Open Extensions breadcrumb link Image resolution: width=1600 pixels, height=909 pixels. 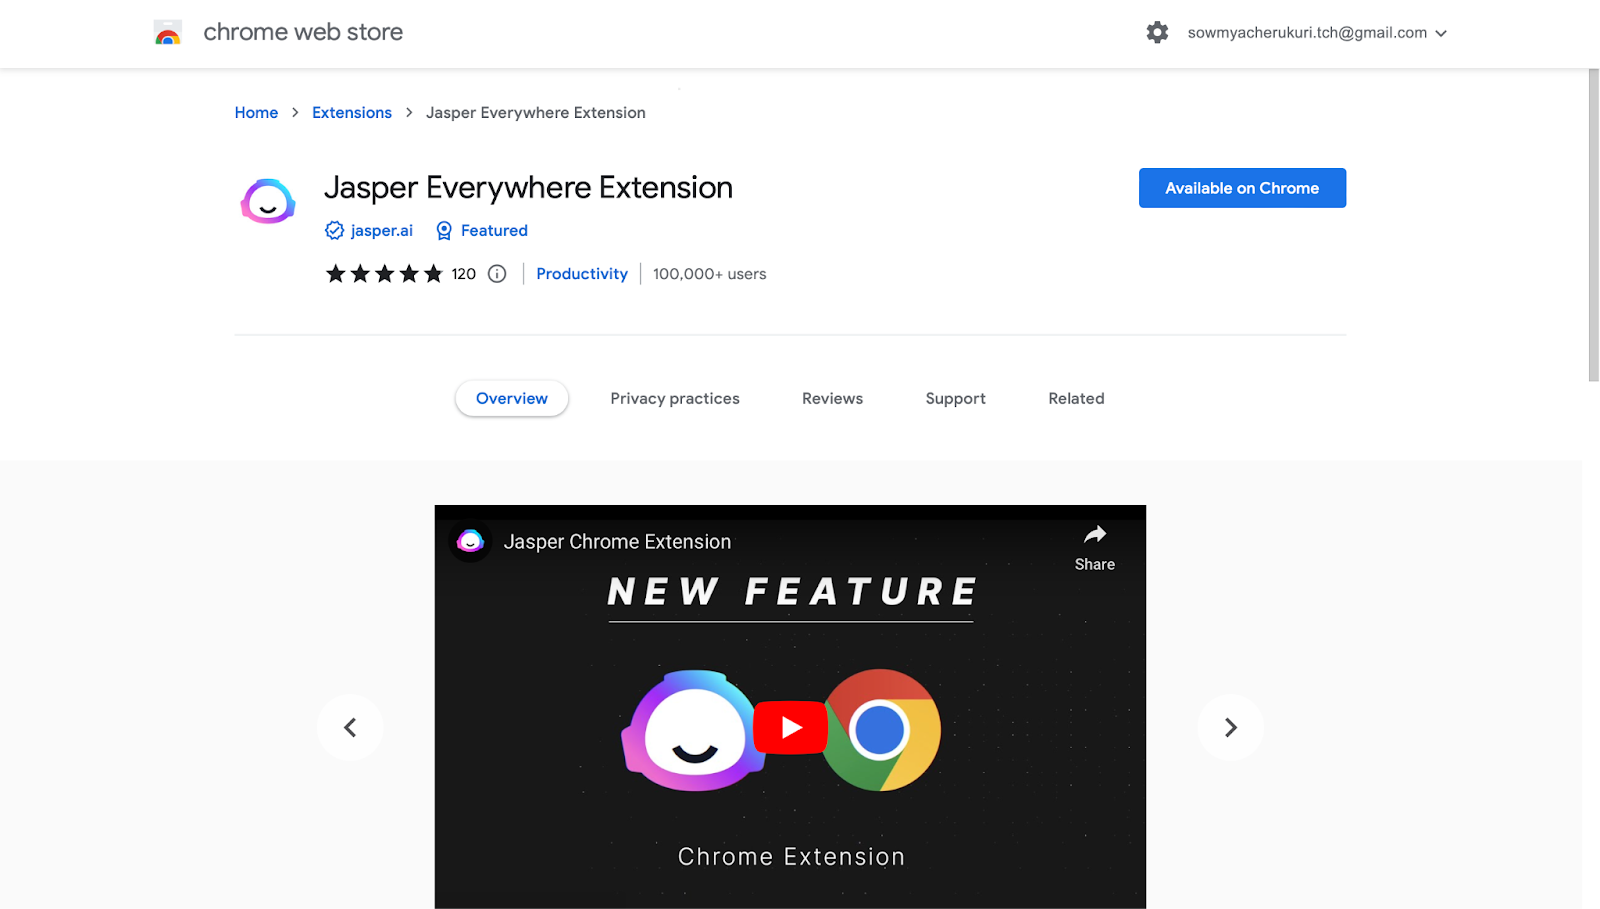click(x=352, y=113)
